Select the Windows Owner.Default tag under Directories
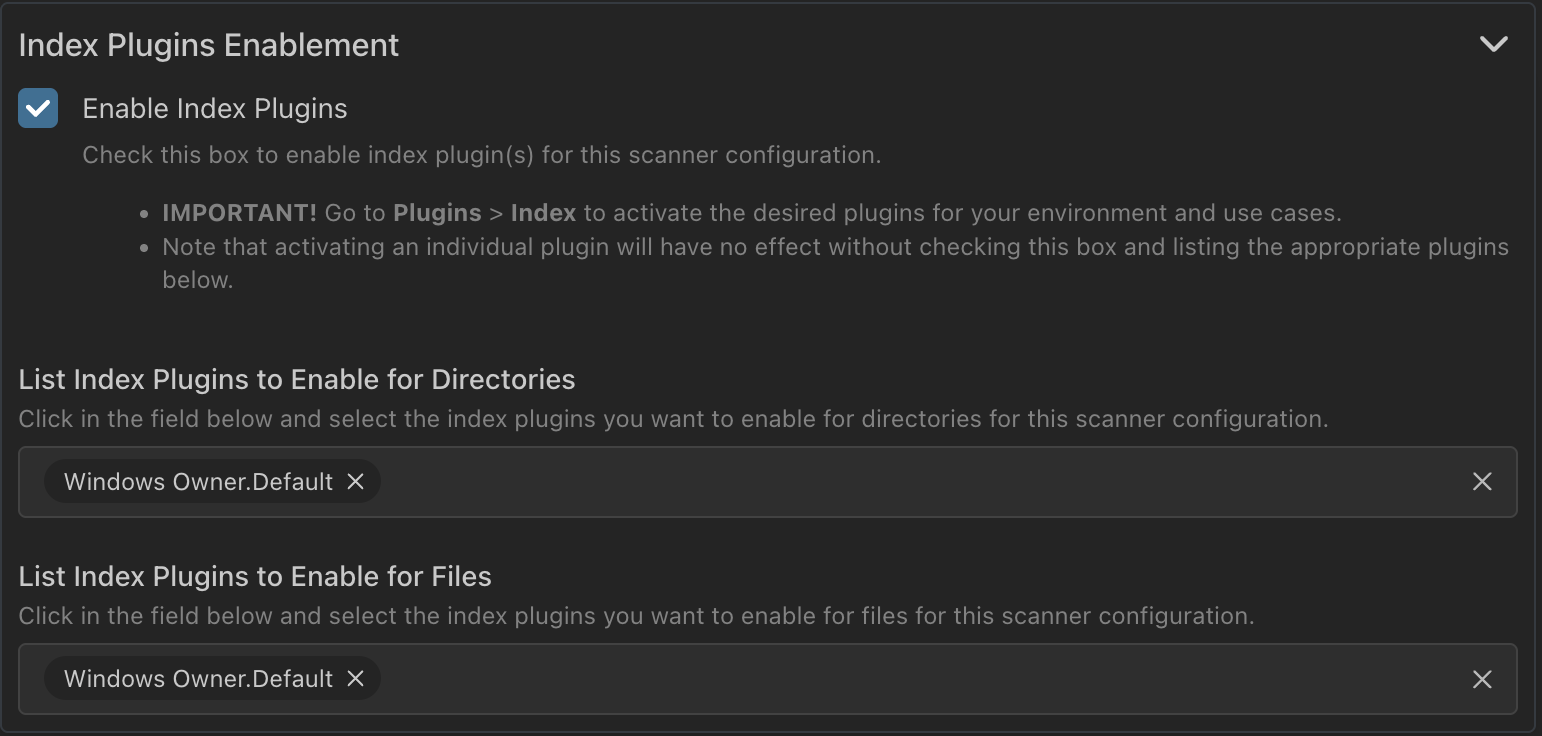Image resolution: width=1542 pixels, height=736 pixels. coord(198,482)
